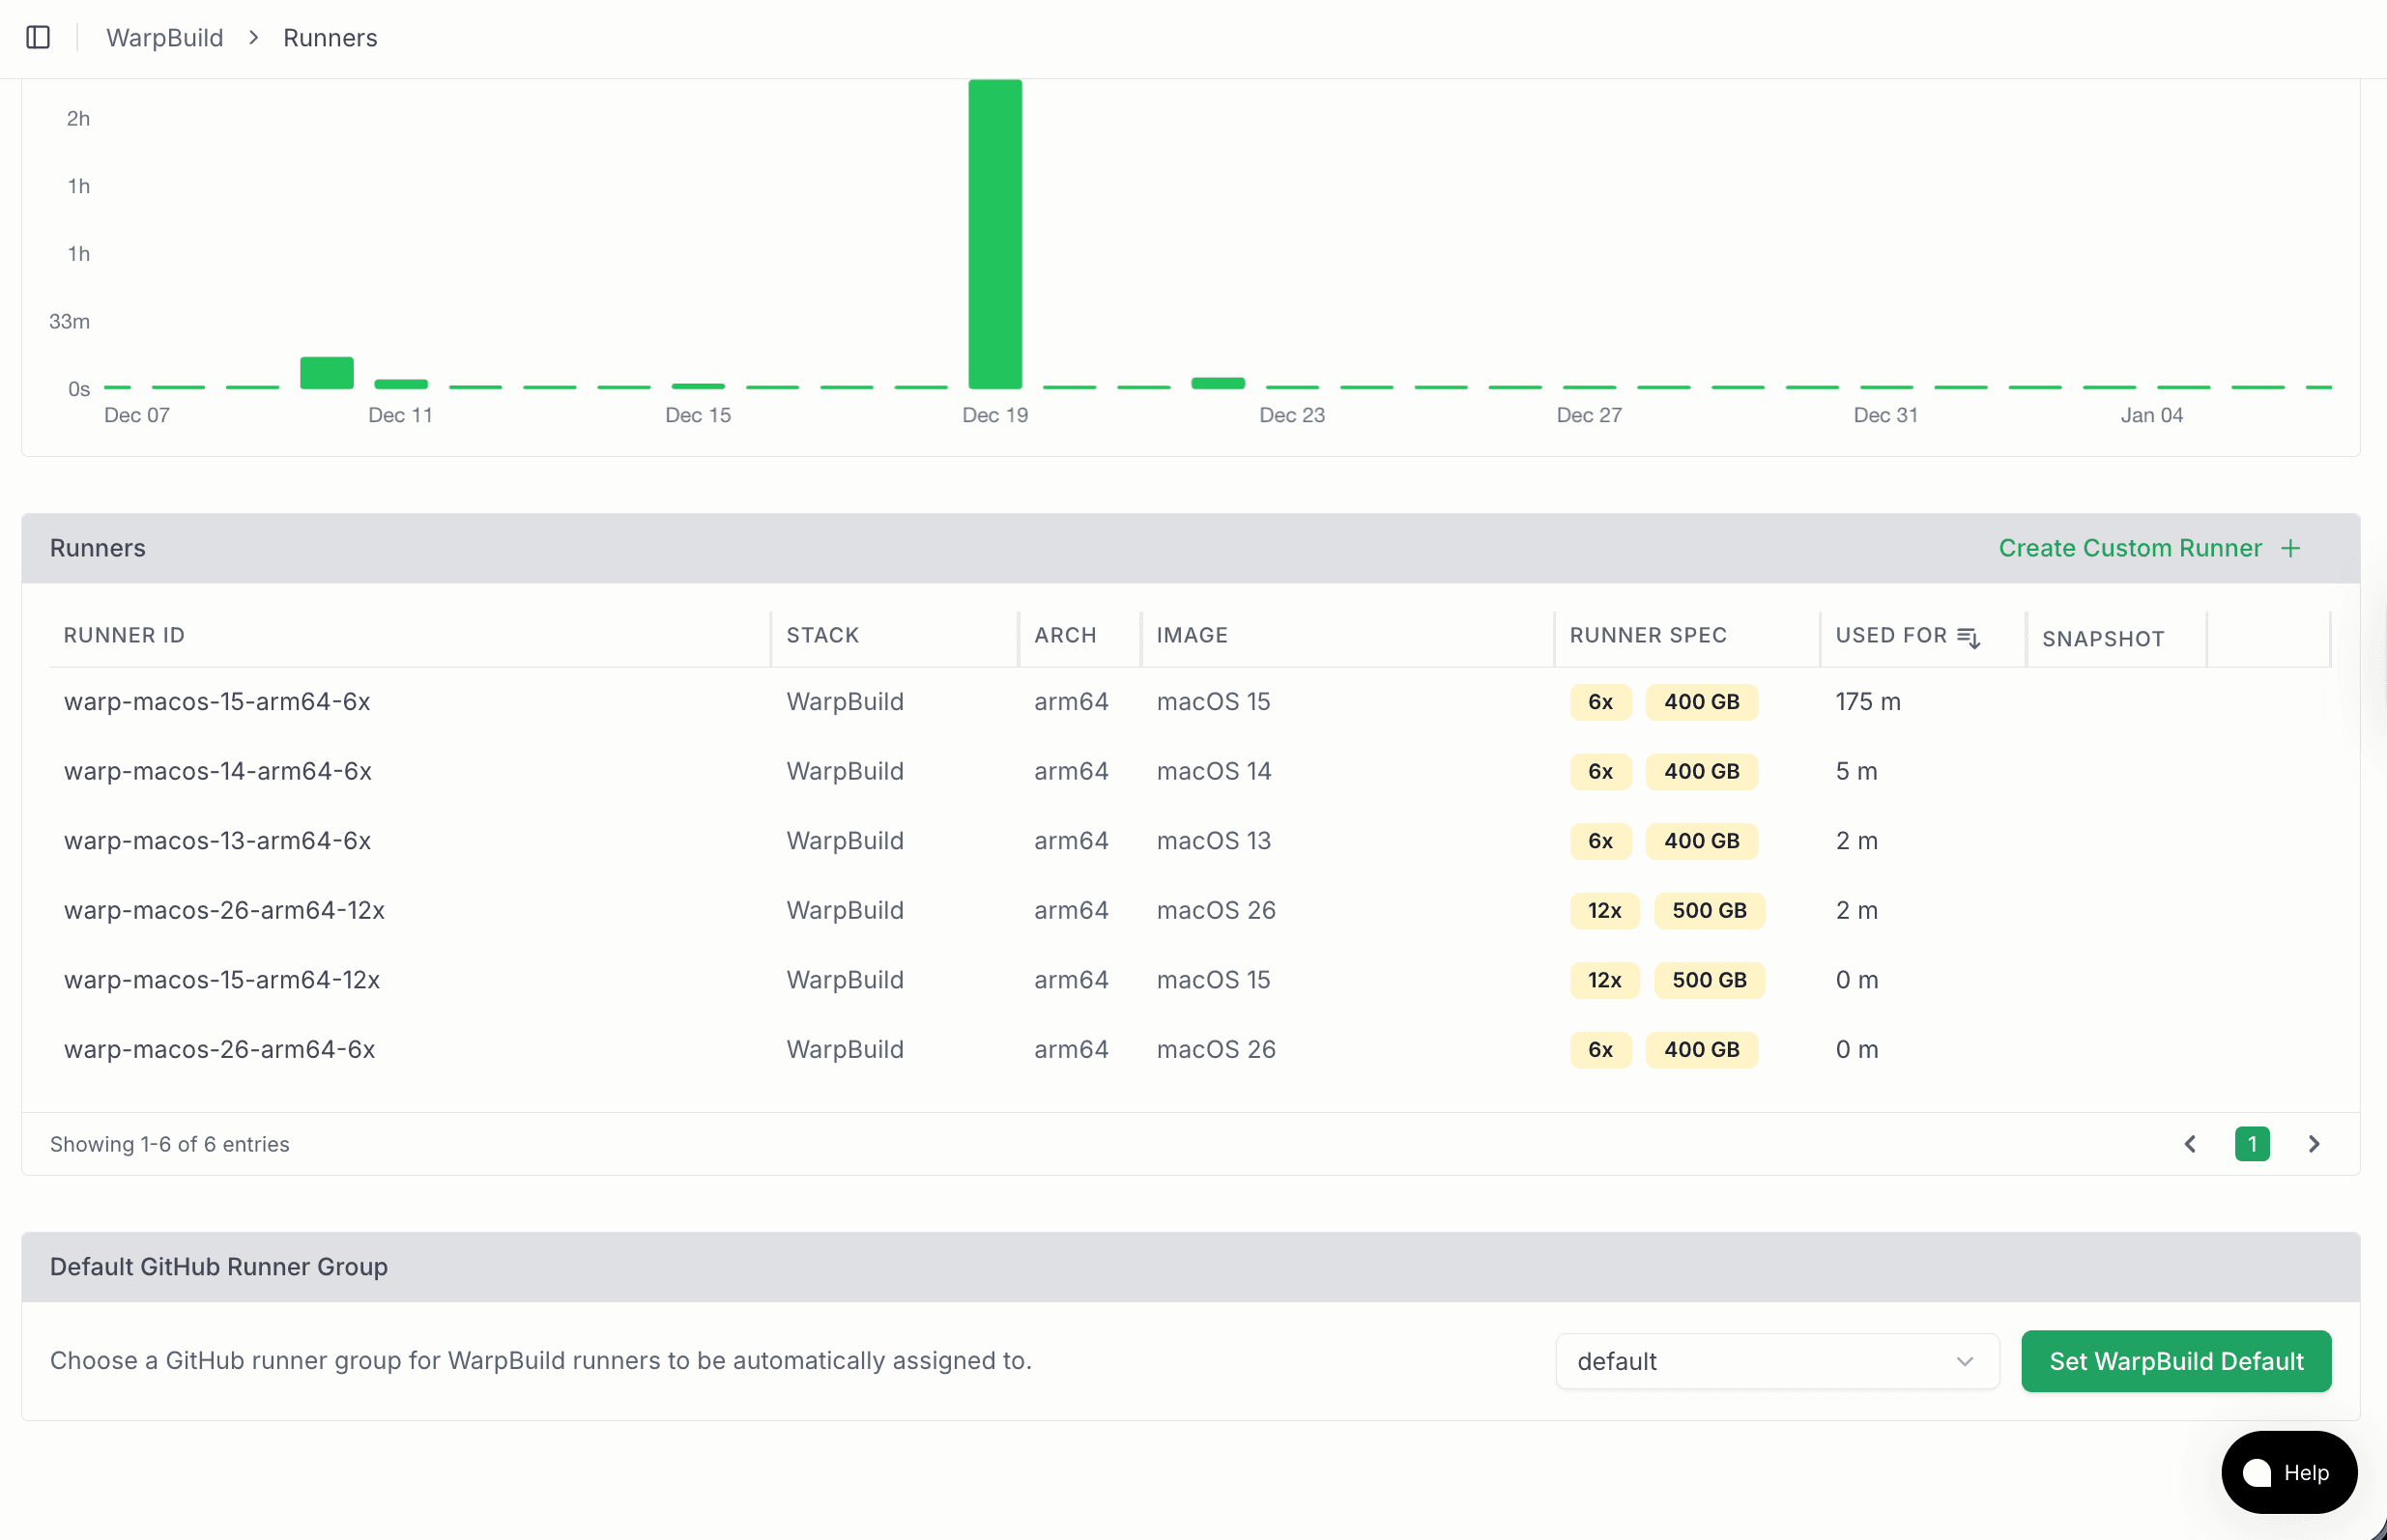Open the default runner group dropdown
This screenshot has height=1540, width=2387.
(x=1777, y=1361)
